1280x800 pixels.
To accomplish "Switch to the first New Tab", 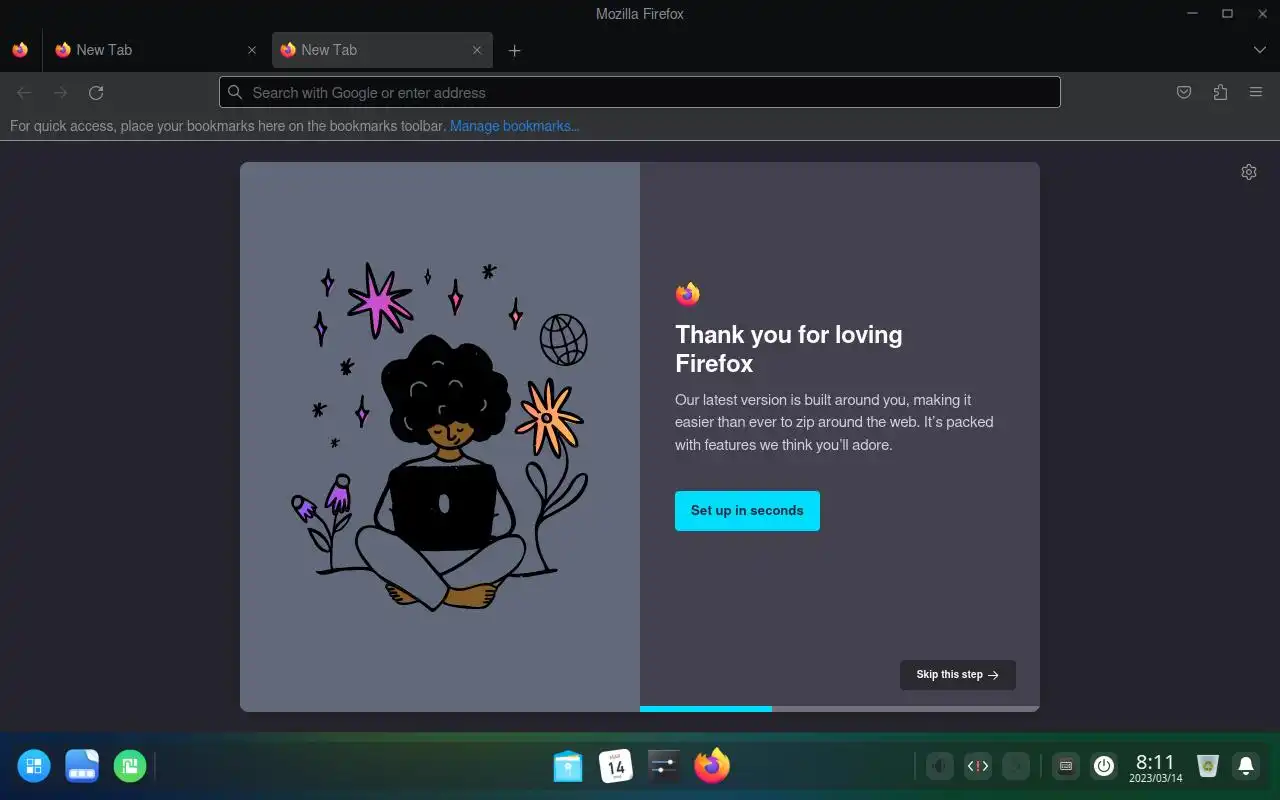I will click(155, 50).
